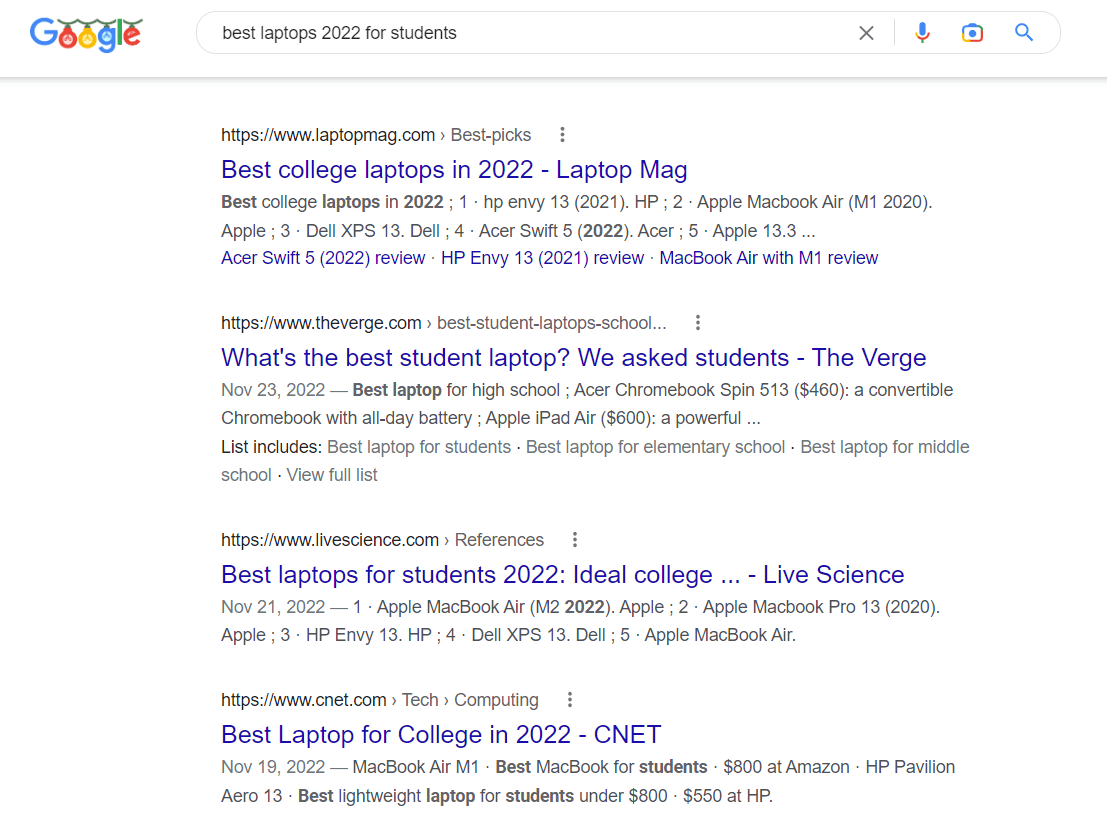Image resolution: width=1107 pixels, height=830 pixels.
Task: Open the CNET Best Laptop for College result
Action: (441, 734)
